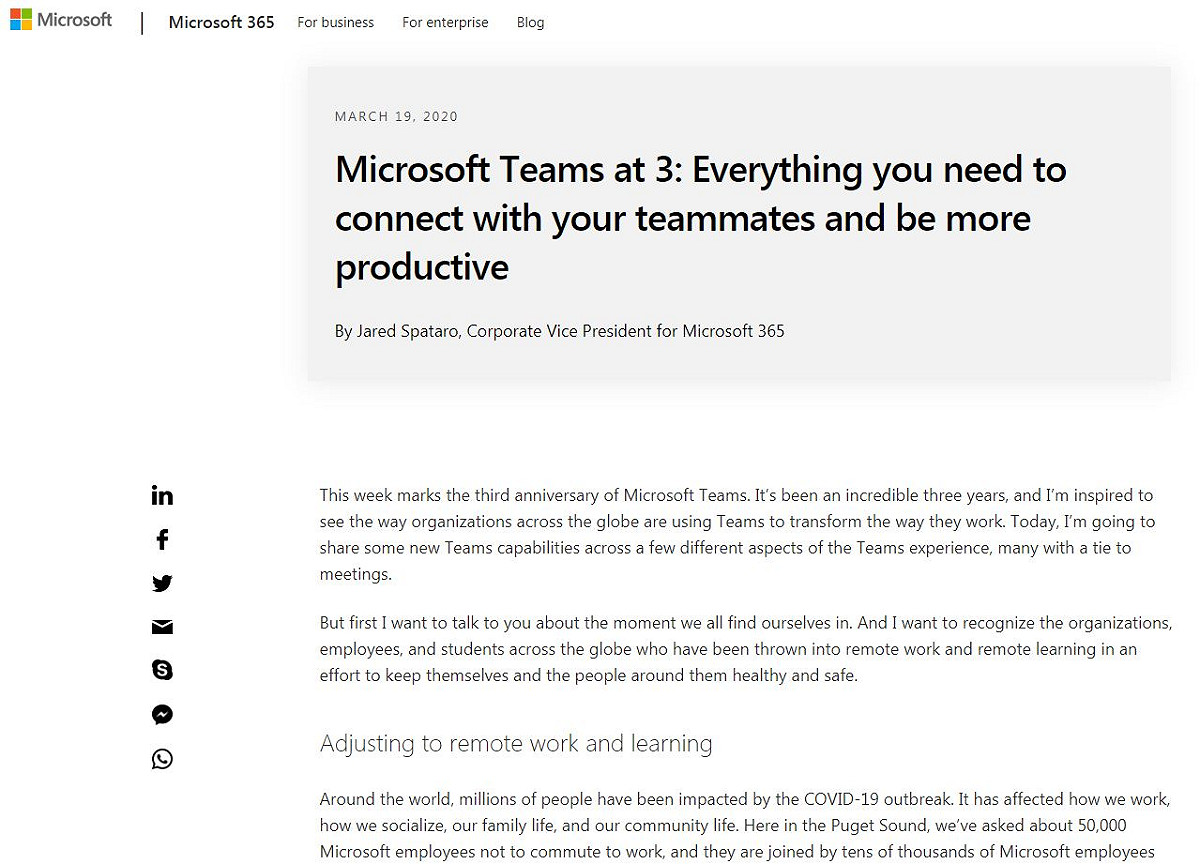The height and width of the screenshot is (864, 1200).
Task: Share article on Facebook
Action: pos(162,540)
